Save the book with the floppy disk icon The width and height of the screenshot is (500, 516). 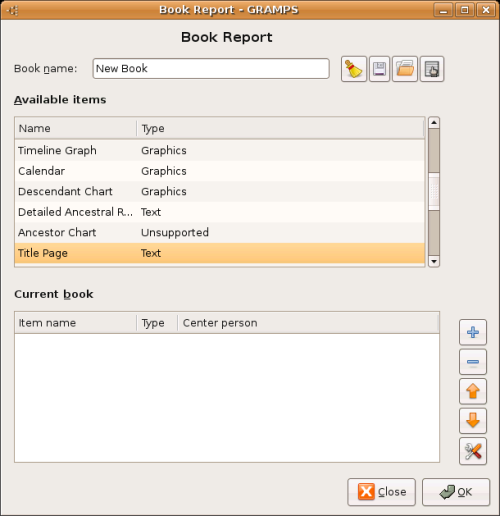point(379,69)
